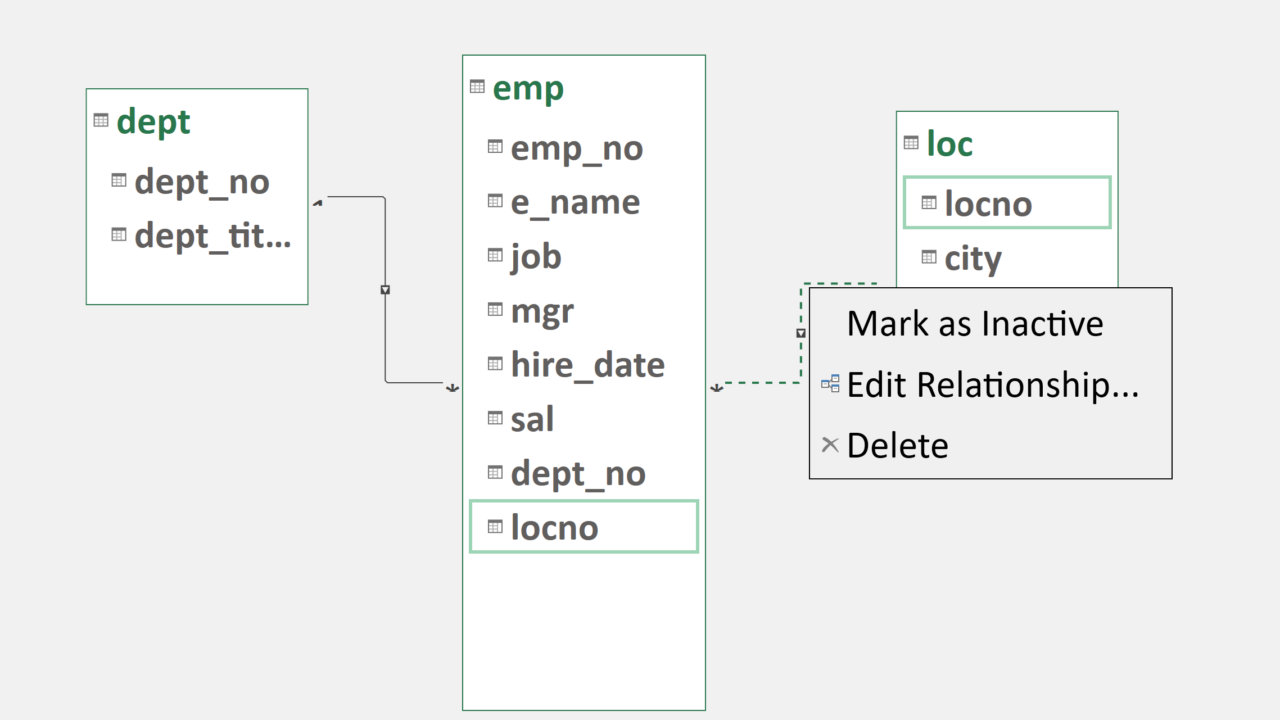This screenshot has width=1280, height=720.
Task: Click the field icon beside dept_tit…
Action: point(119,235)
